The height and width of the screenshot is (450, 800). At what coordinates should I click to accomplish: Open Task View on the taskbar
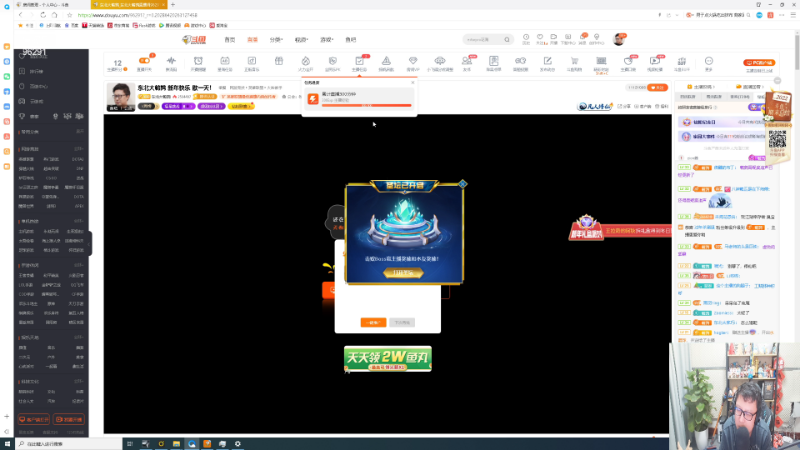pyautogui.click(x=130, y=444)
